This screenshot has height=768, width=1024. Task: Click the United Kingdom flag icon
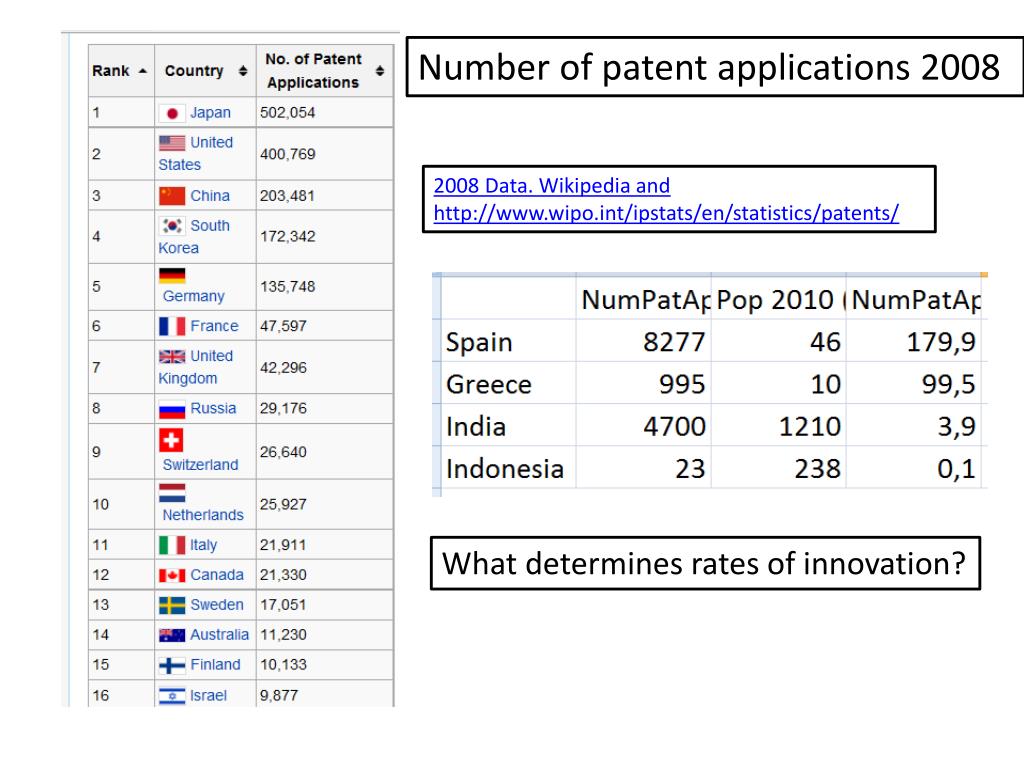pyautogui.click(x=172, y=357)
